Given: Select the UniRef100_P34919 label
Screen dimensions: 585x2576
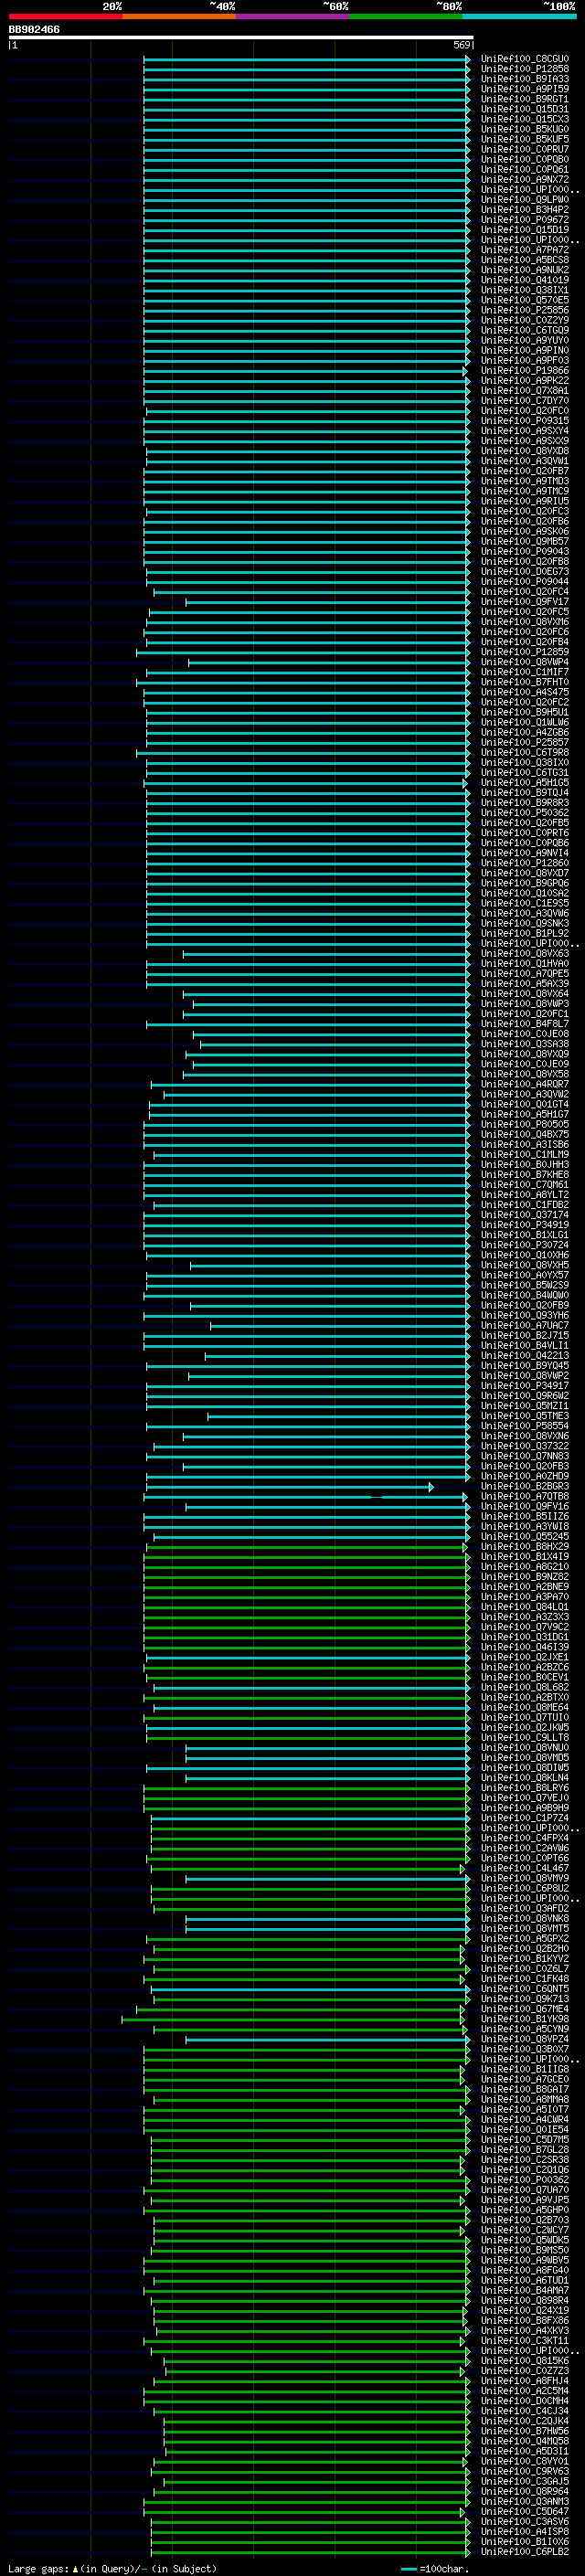Looking at the screenshot, I should [x=524, y=1224].
